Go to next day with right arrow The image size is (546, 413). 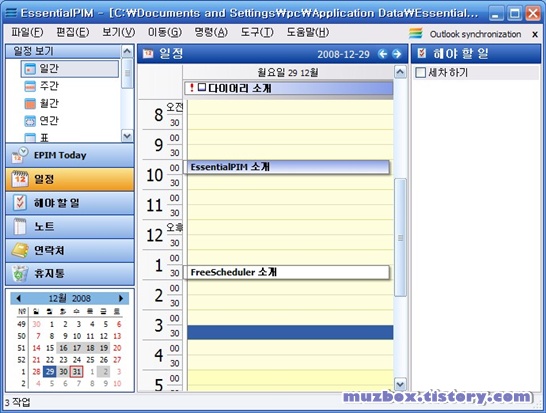397,54
